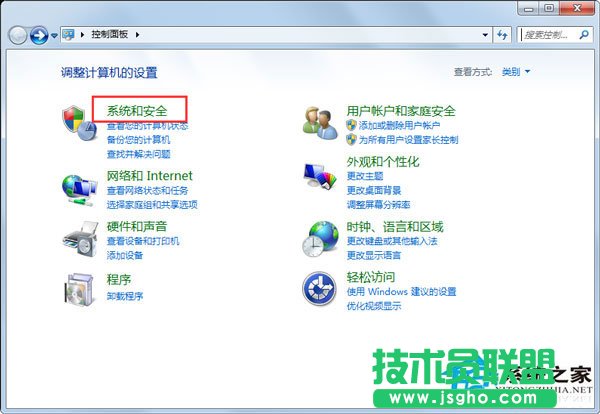The image size is (600, 414).
Task: Maximize the Control Panel window
Action: click(549, 8)
